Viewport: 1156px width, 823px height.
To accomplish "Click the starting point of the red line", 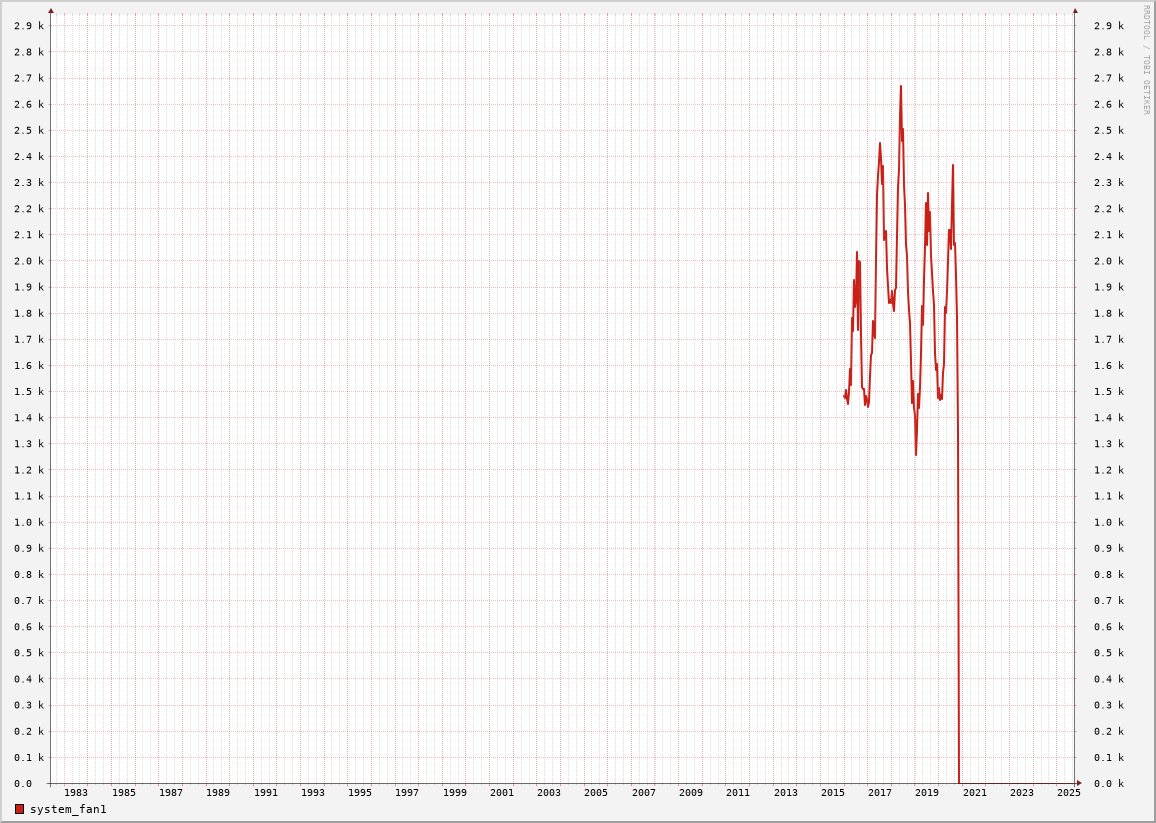I will pyautogui.click(x=845, y=396).
